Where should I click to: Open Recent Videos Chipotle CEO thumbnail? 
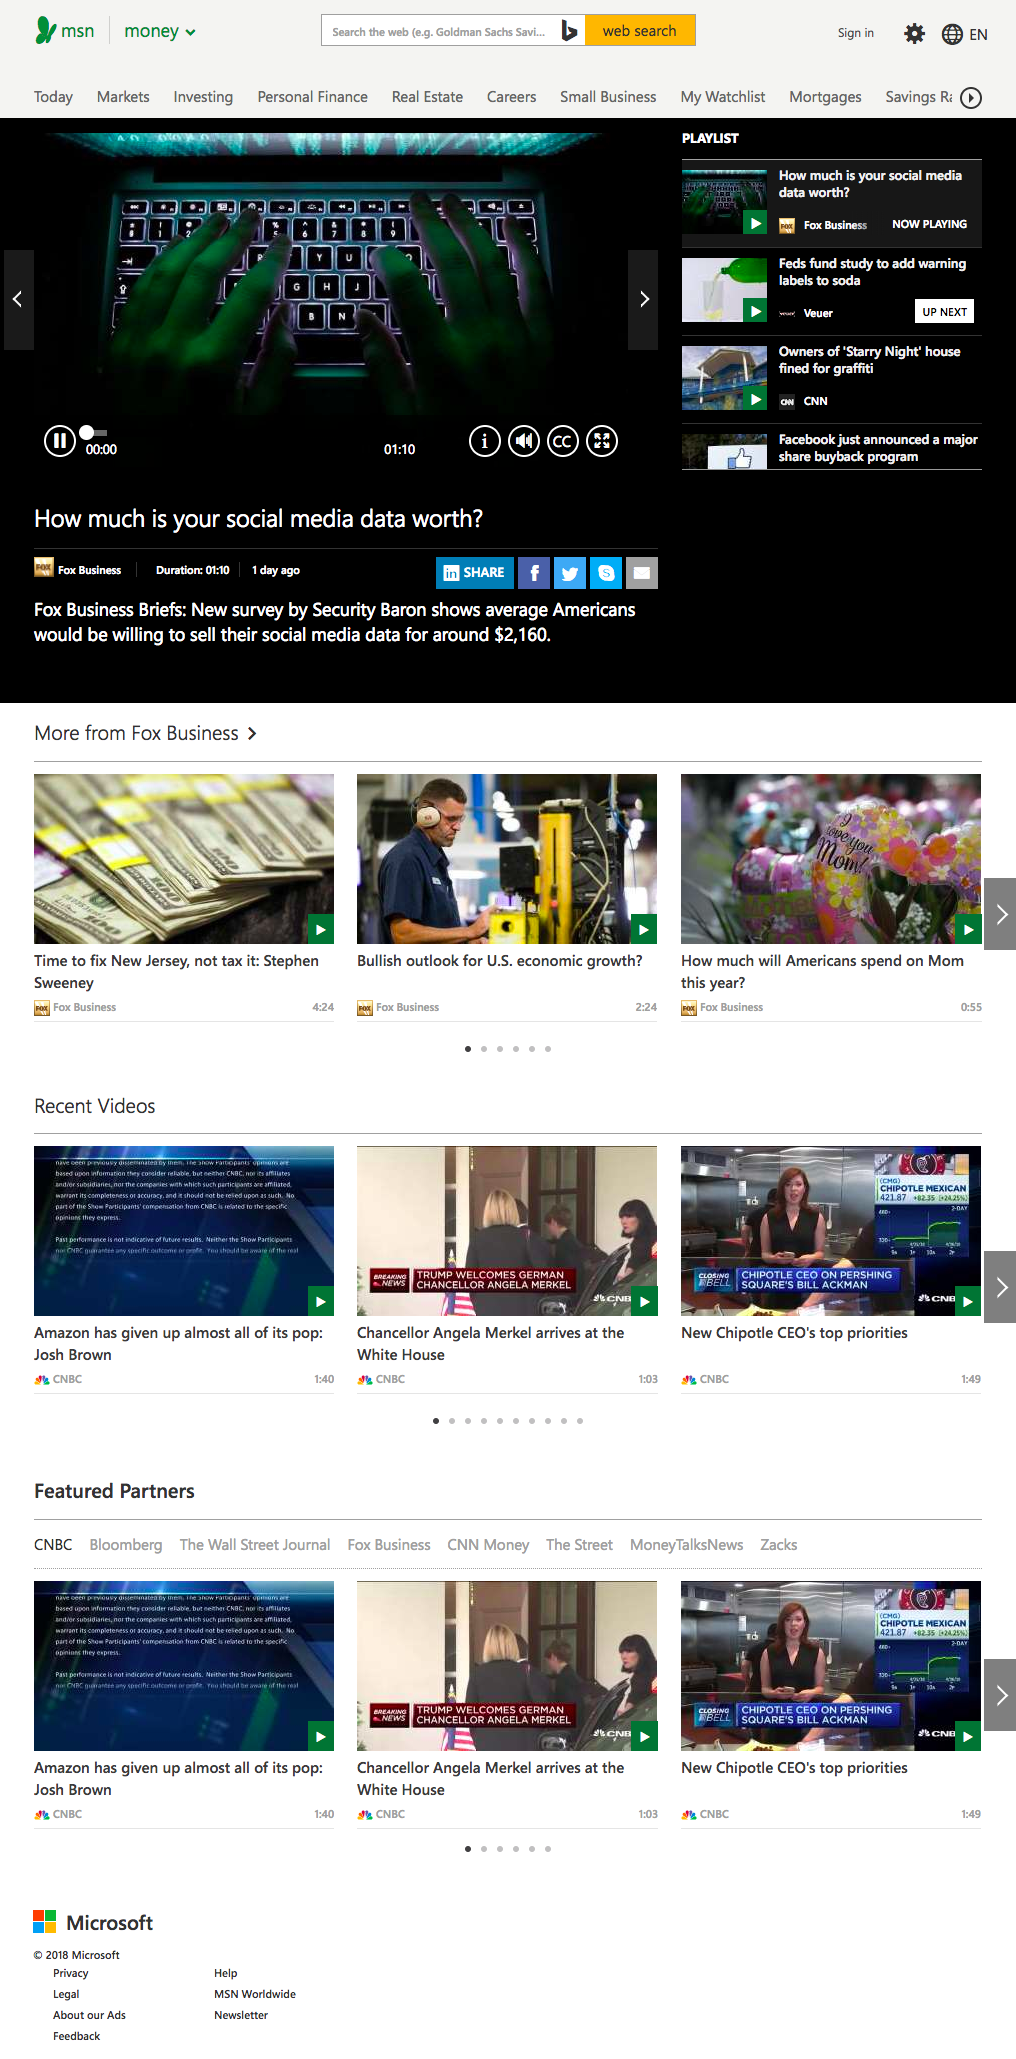coord(831,1231)
